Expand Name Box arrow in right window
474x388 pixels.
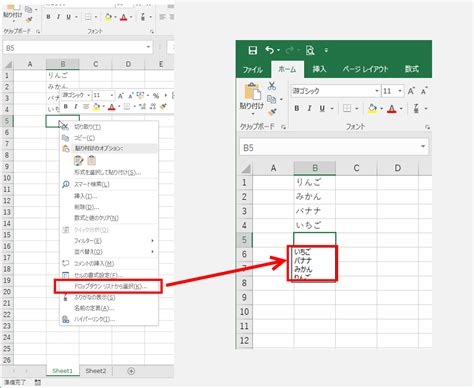pyautogui.click(x=423, y=147)
